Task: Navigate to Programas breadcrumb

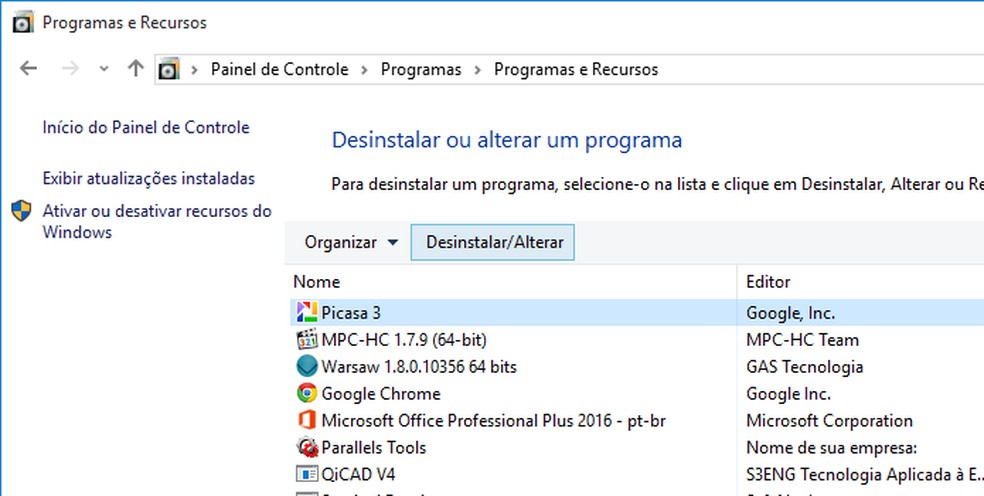Action: pos(421,69)
